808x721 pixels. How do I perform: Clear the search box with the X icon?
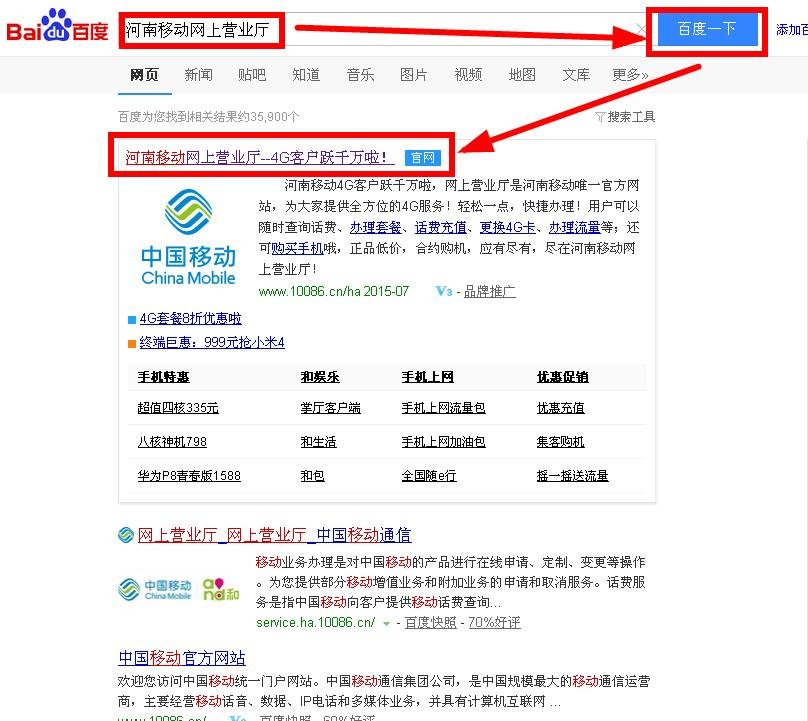click(x=641, y=30)
